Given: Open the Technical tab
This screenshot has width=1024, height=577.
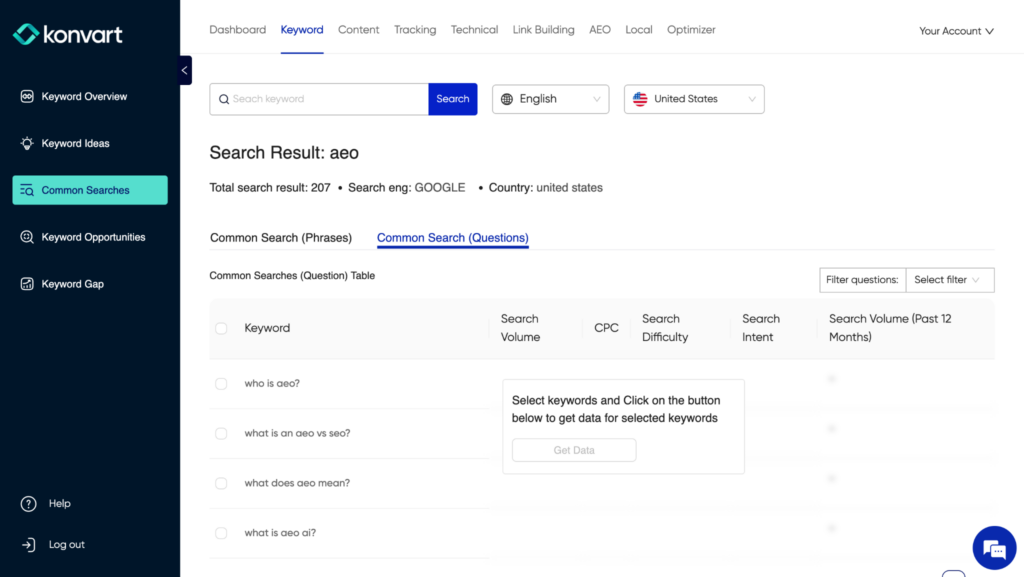Looking at the screenshot, I should coord(474,30).
